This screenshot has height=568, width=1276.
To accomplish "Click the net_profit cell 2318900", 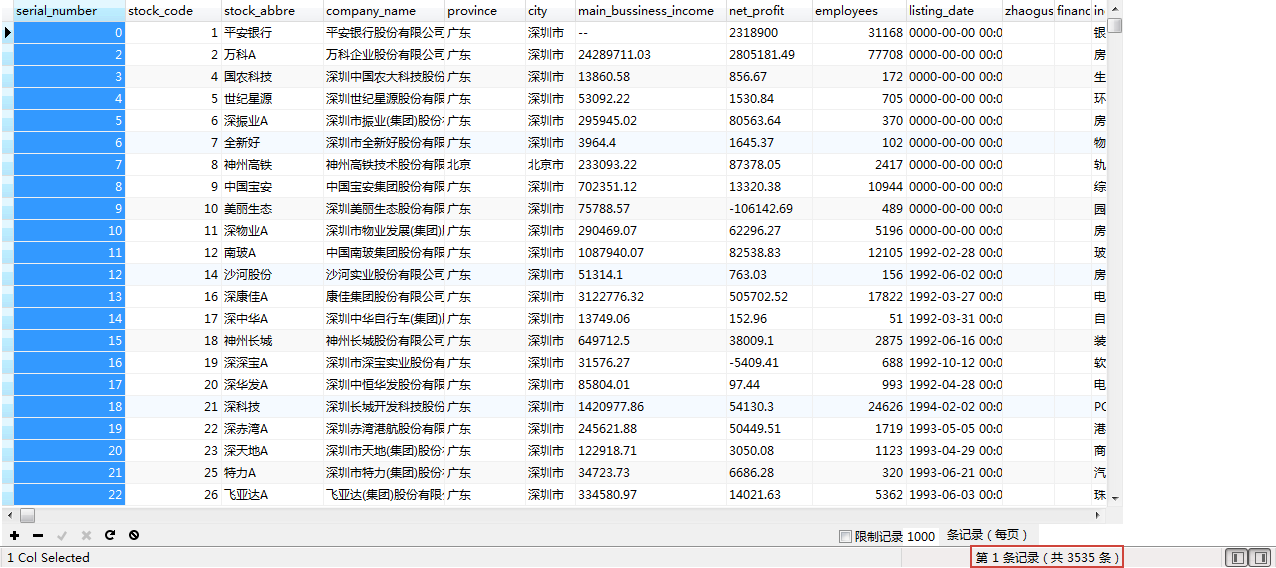I will tap(769, 33).
